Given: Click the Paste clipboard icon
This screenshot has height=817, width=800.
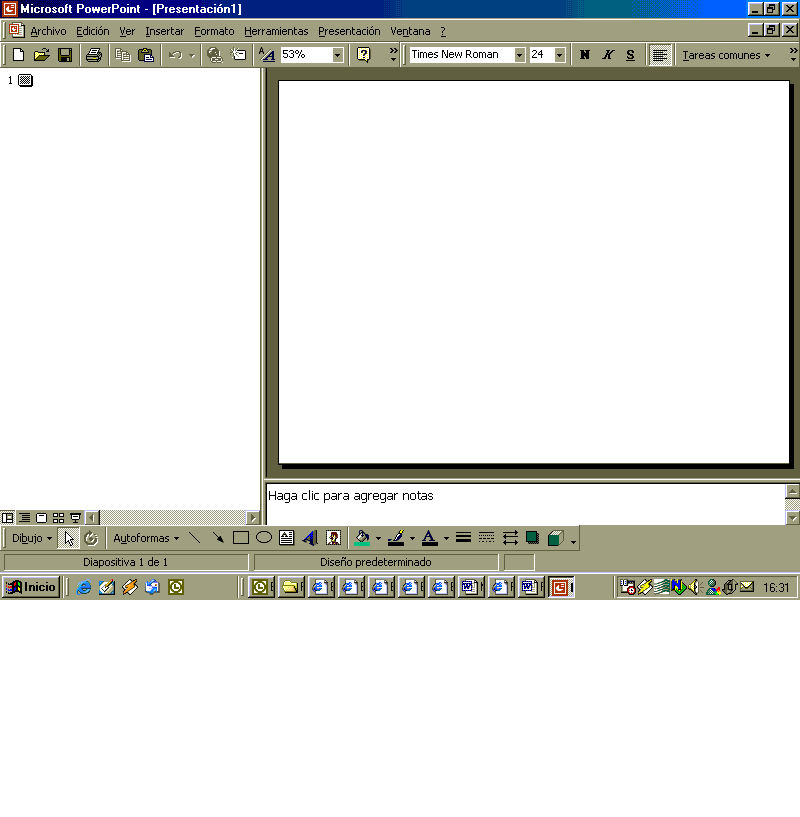Looking at the screenshot, I should [146, 55].
